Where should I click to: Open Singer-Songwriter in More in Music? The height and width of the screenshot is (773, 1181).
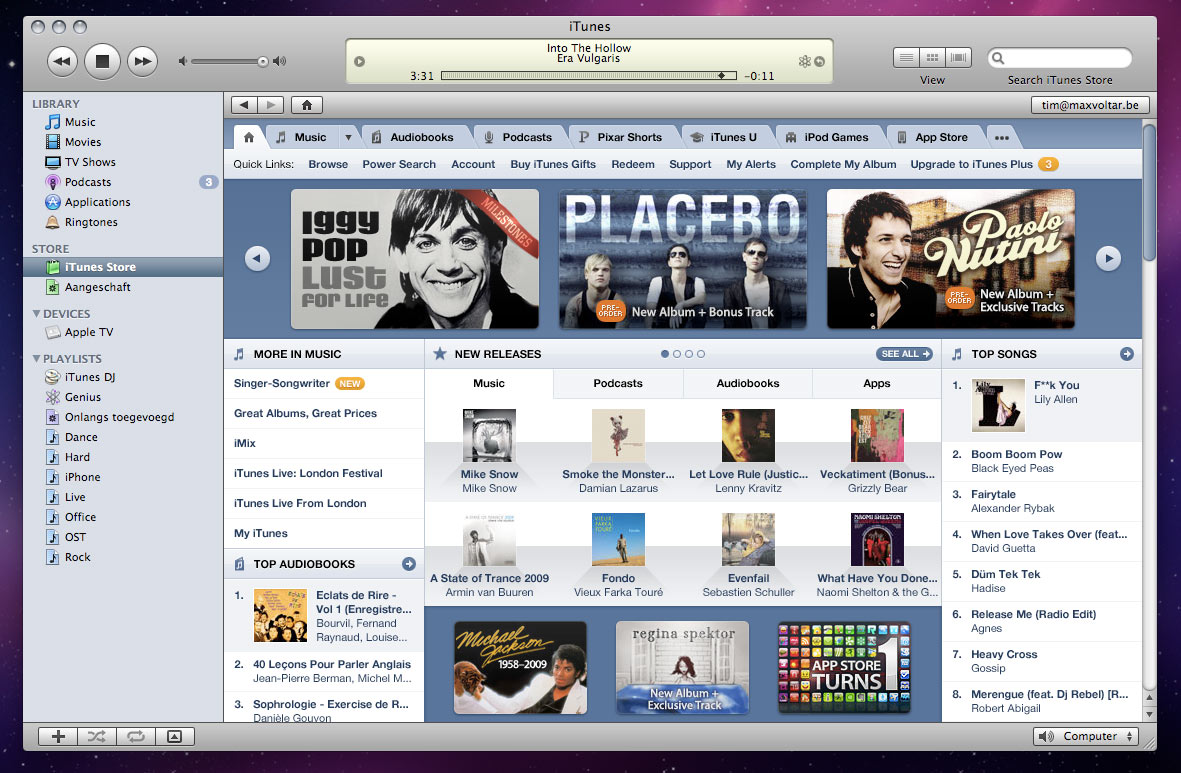click(x=282, y=383)
